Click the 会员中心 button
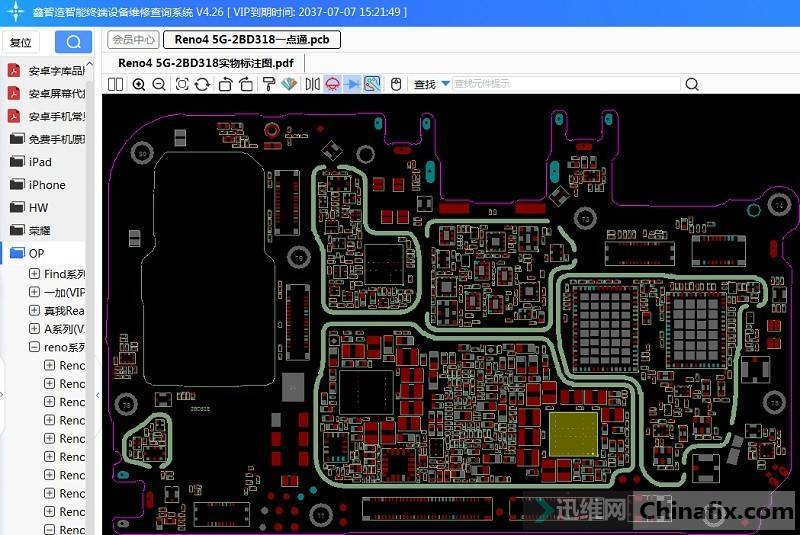Screen dimensions: 800x535 [133, 40]
